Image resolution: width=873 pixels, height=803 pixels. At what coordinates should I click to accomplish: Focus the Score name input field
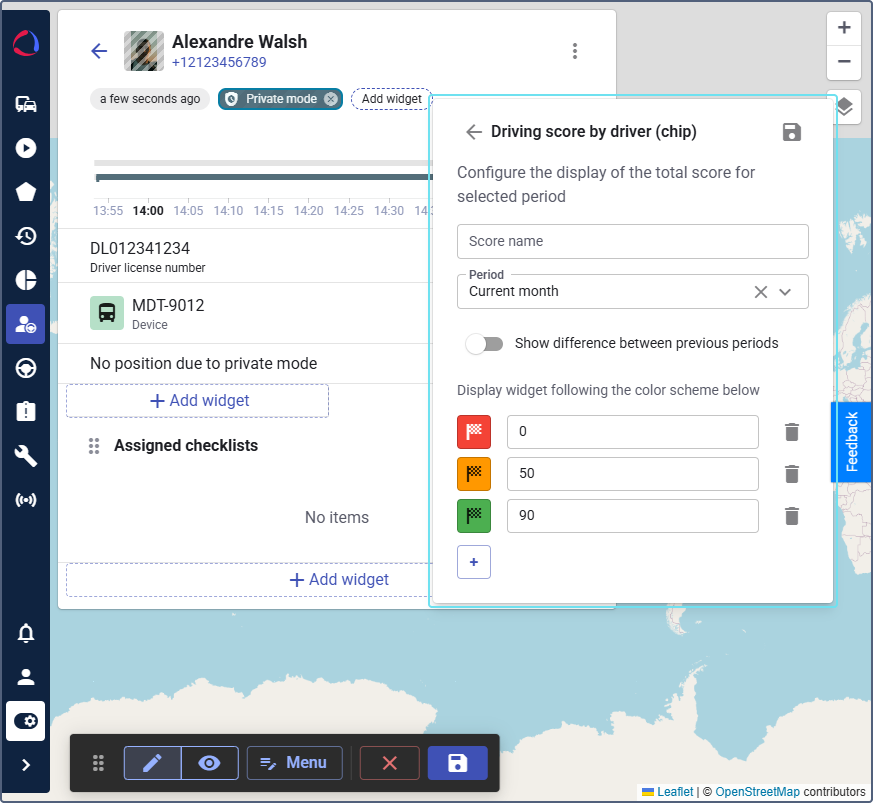[x=632, y=242]
